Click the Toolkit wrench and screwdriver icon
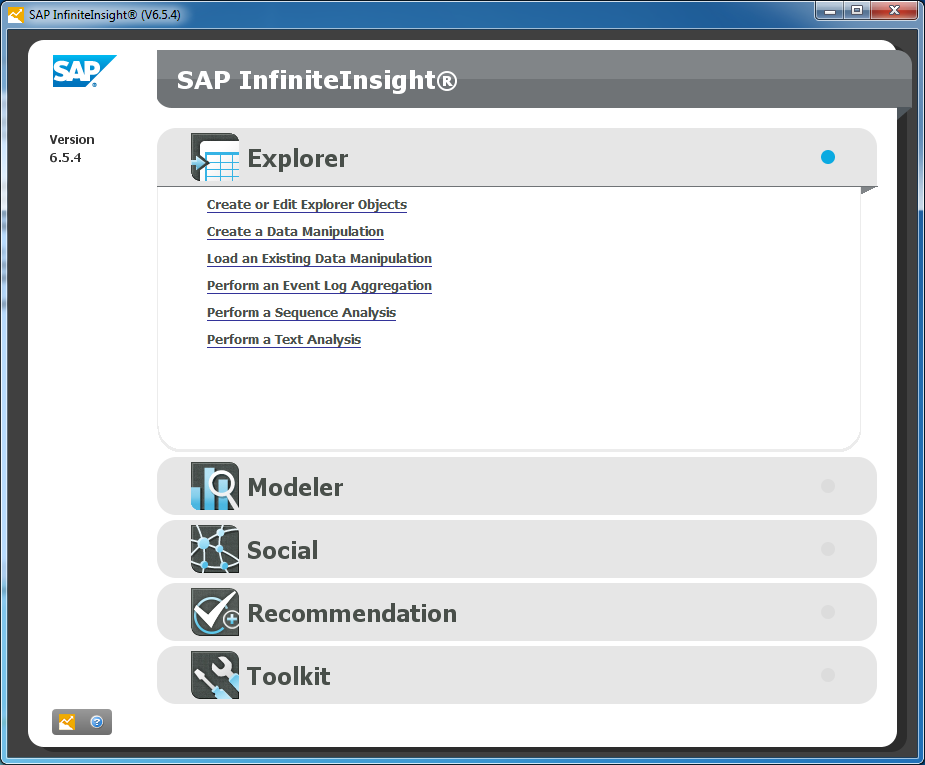This screenshot has height=765, width=925. pyautogui.click(x=215, y=675)
